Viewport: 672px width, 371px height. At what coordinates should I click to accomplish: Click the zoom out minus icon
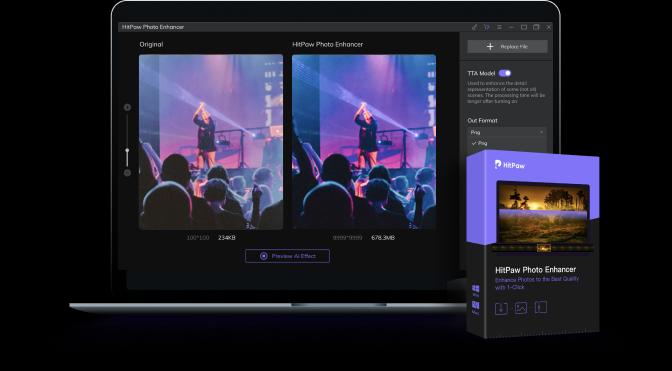pos(127,173)
